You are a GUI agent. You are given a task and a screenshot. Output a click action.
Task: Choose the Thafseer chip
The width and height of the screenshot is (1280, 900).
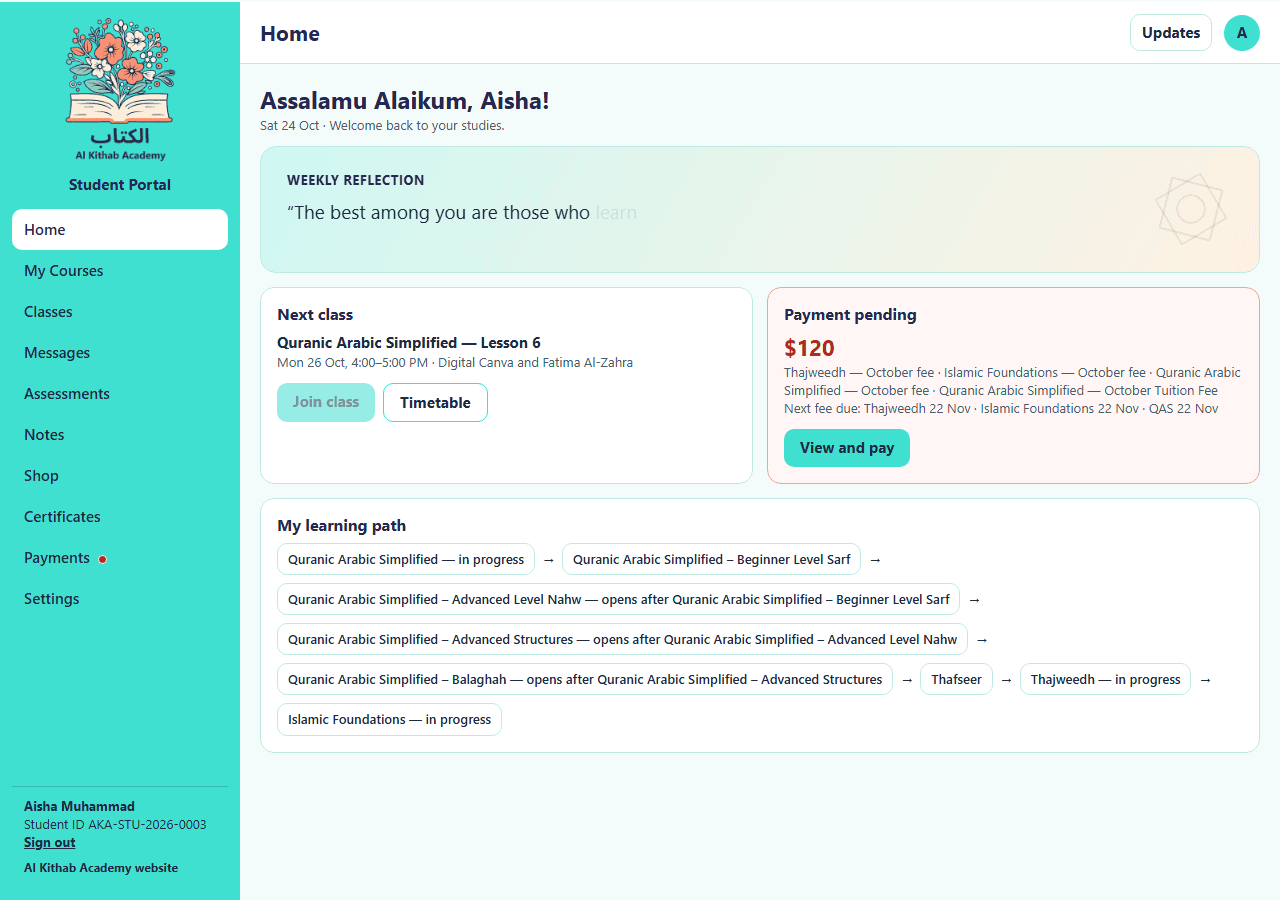(956, 680)
